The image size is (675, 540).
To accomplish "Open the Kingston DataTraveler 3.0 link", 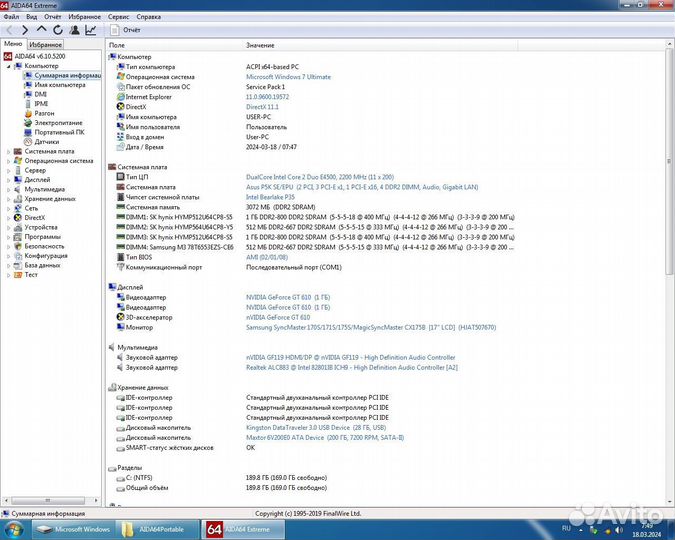I will 316,428.
